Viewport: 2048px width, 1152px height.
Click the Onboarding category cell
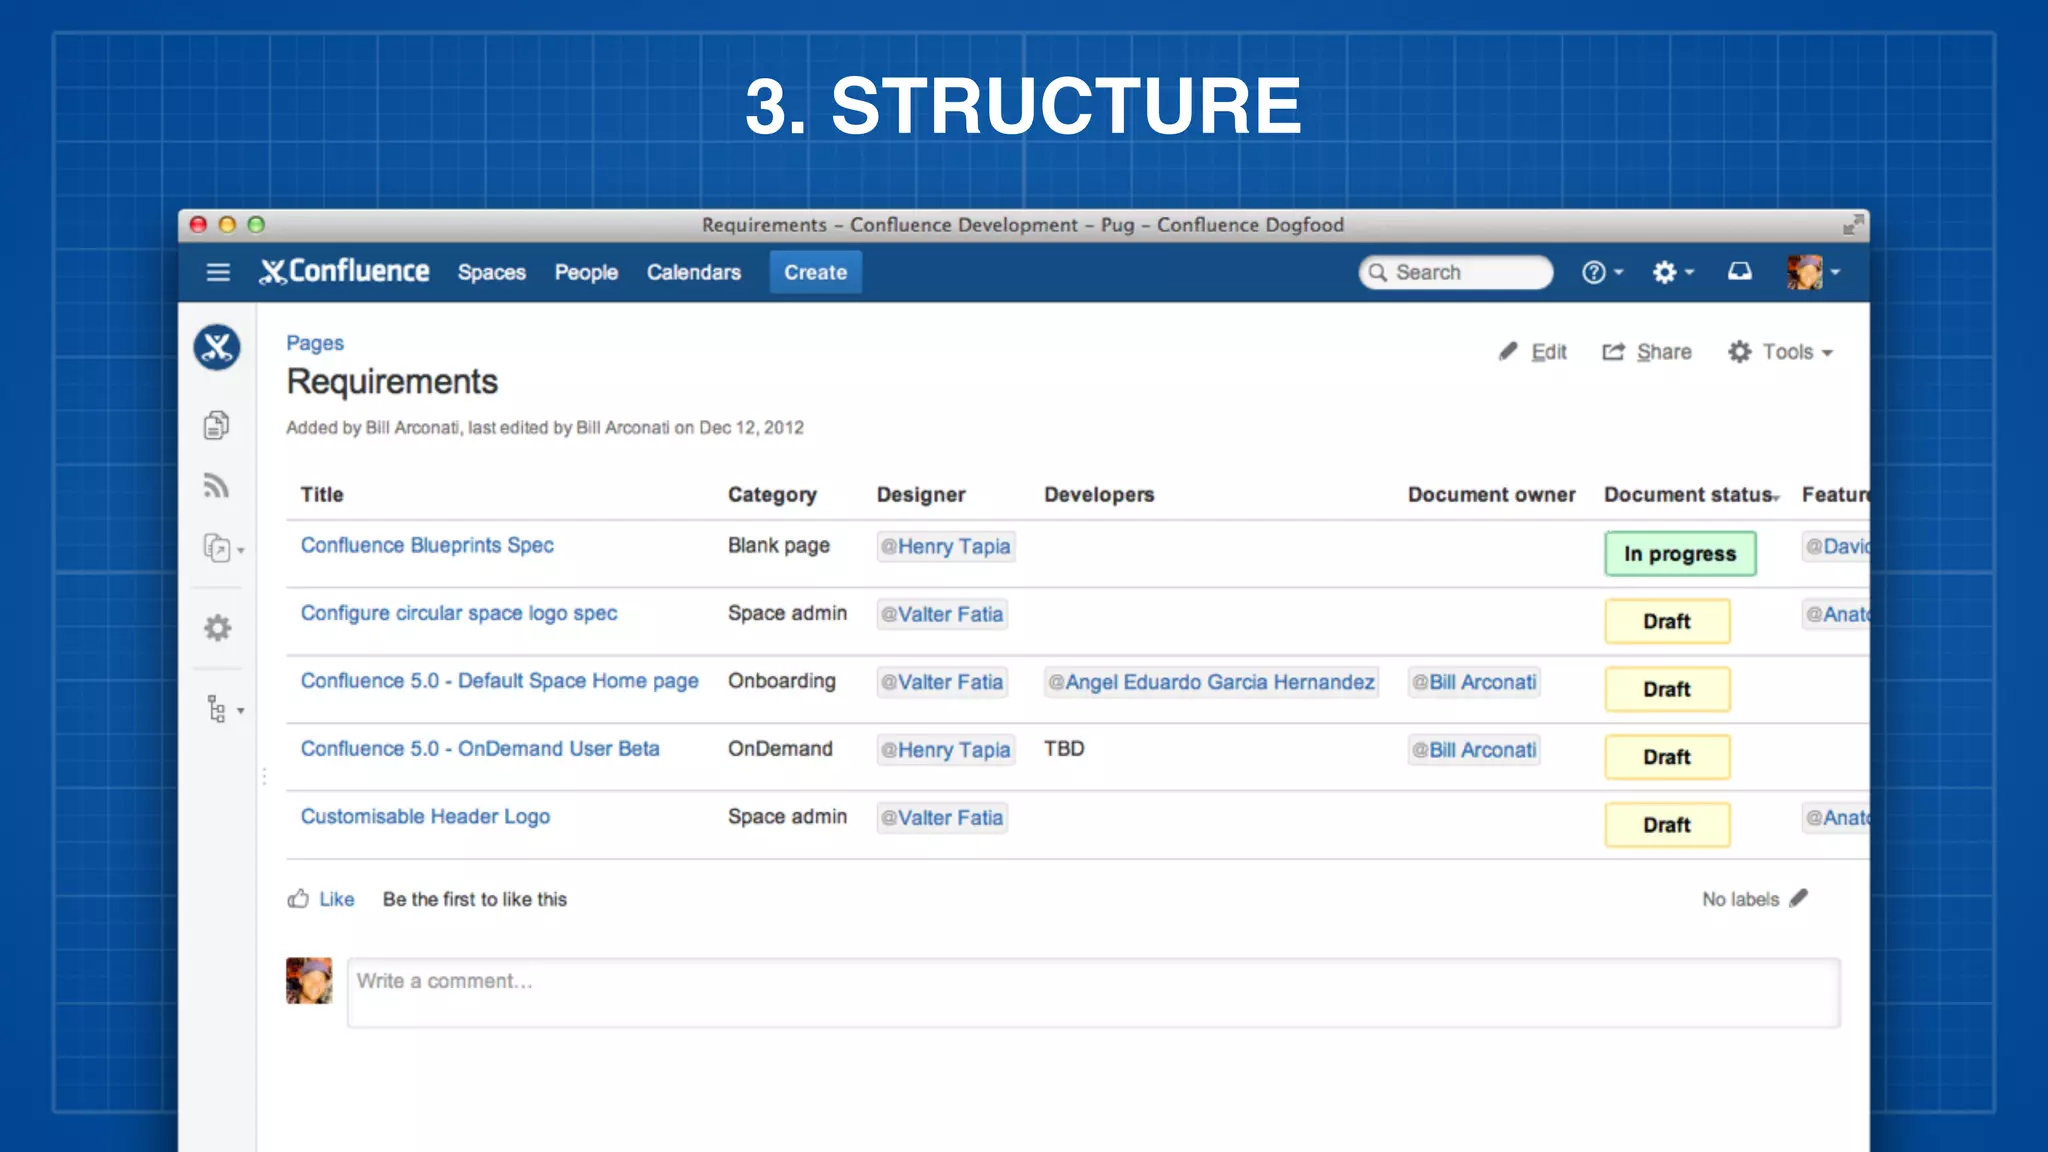782,681
